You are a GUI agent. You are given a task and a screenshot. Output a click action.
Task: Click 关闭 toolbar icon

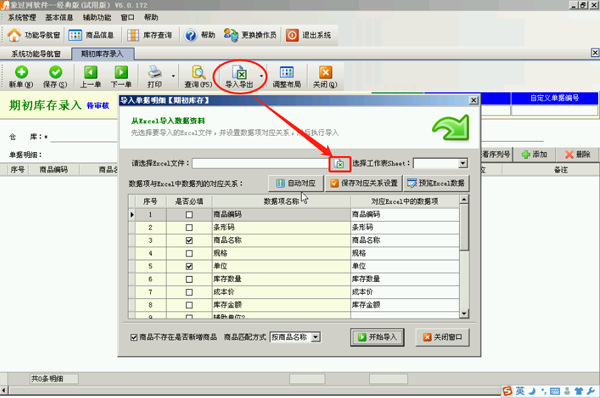tap(325, 72)
